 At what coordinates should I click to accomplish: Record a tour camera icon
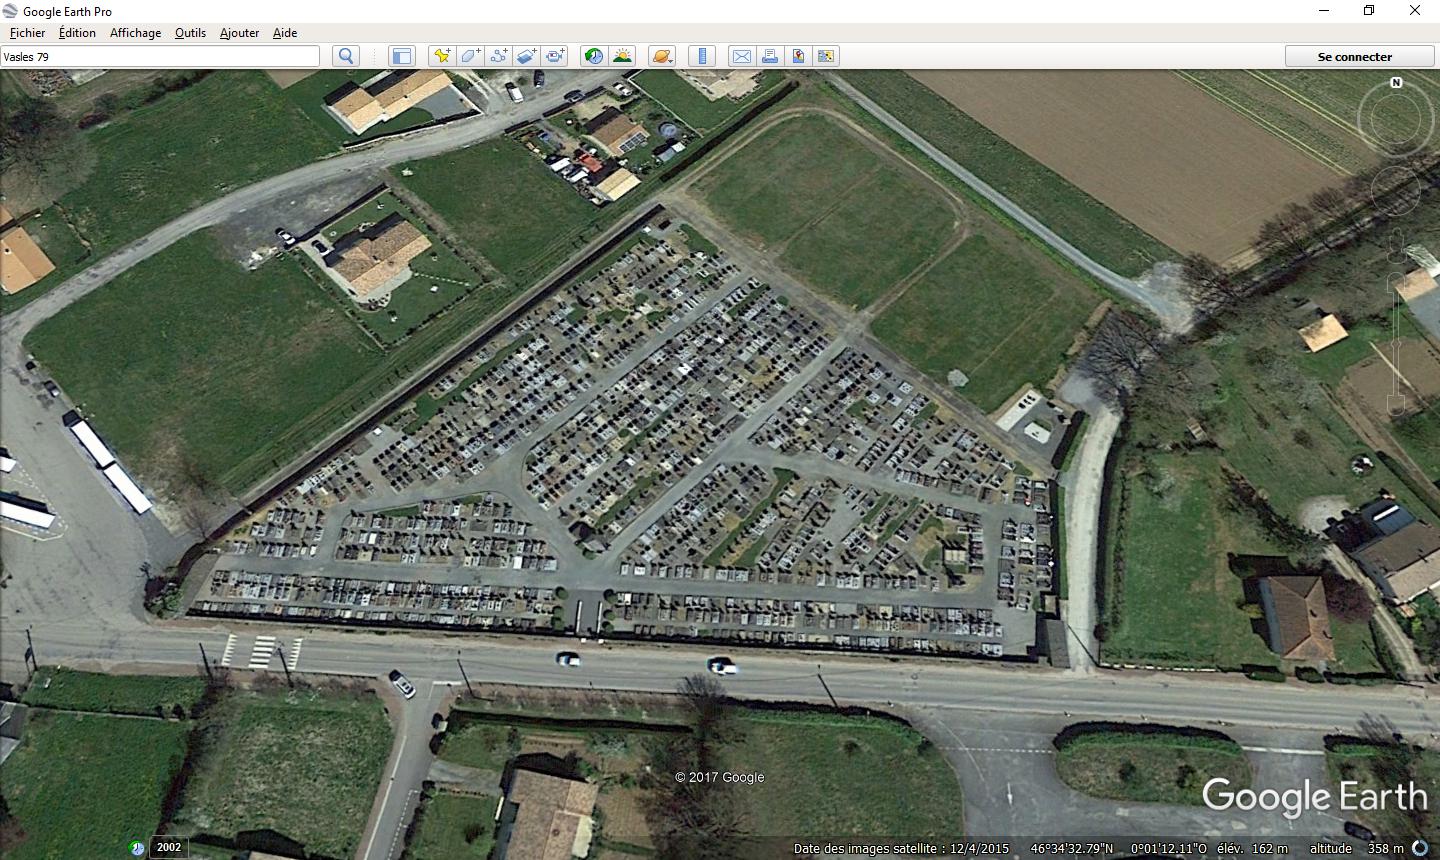click(556, 56)
